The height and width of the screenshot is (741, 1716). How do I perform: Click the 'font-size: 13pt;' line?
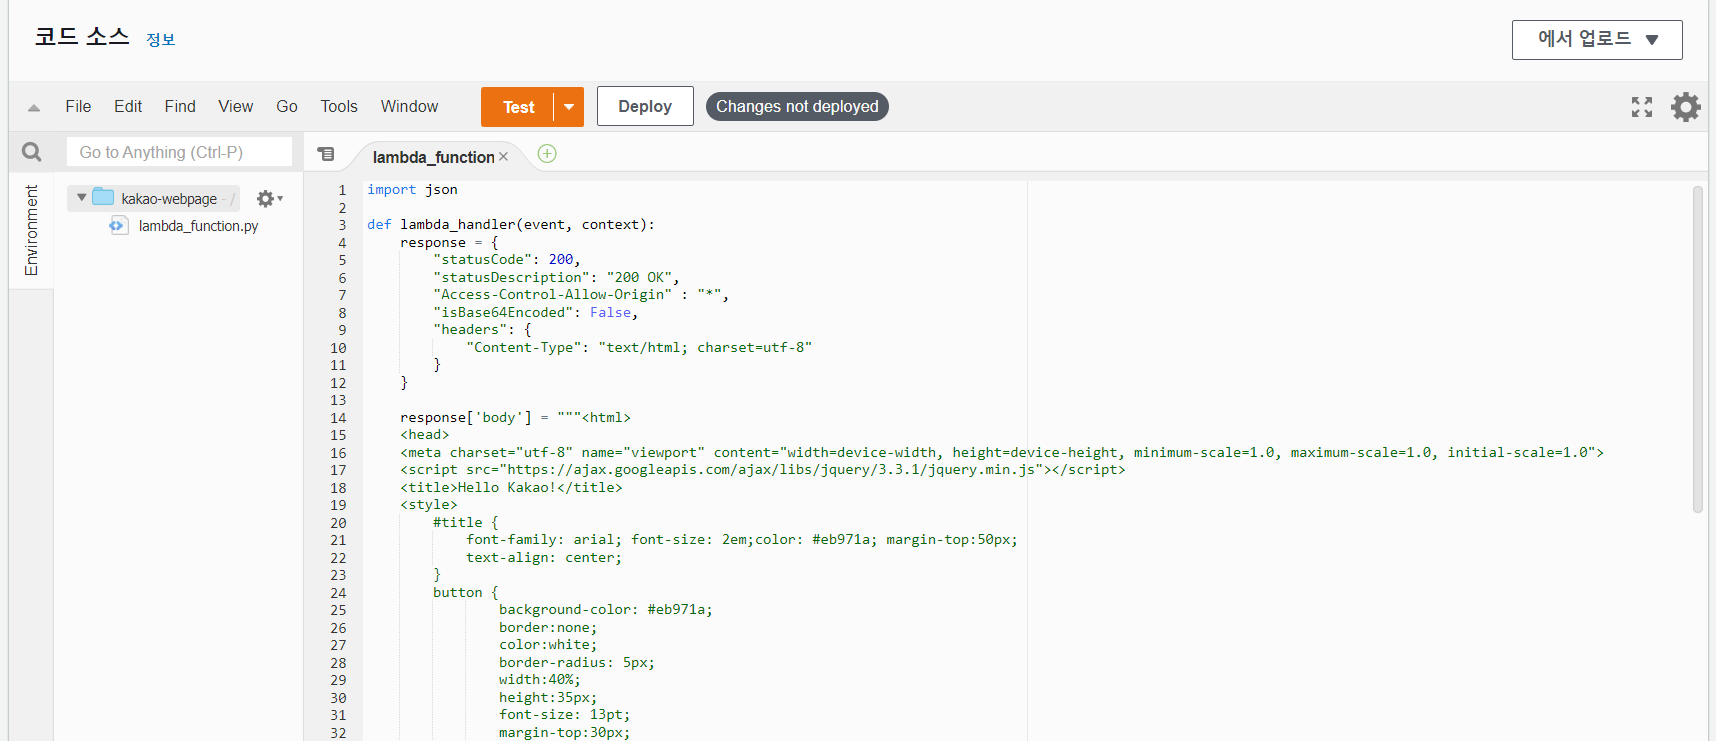tap(565, 715)
